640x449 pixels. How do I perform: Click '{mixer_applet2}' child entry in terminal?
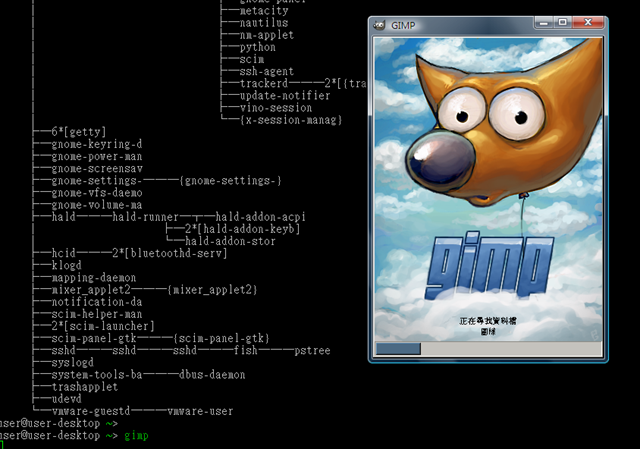212,290
